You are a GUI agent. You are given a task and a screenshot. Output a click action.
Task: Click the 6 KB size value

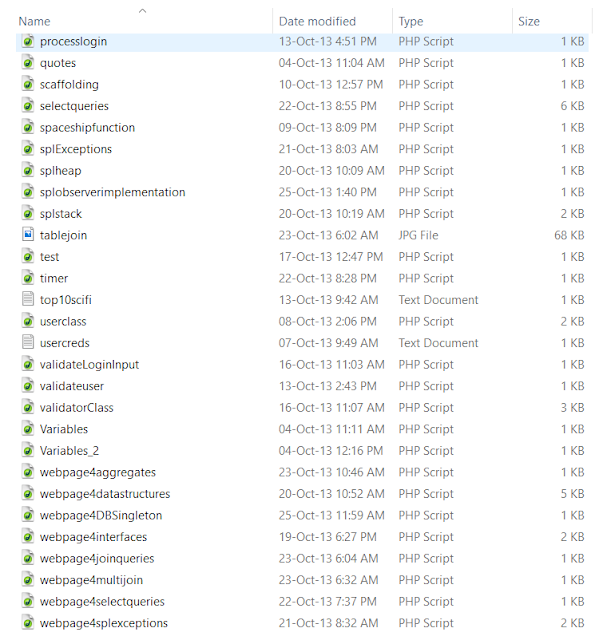click(x=572, y=106)
